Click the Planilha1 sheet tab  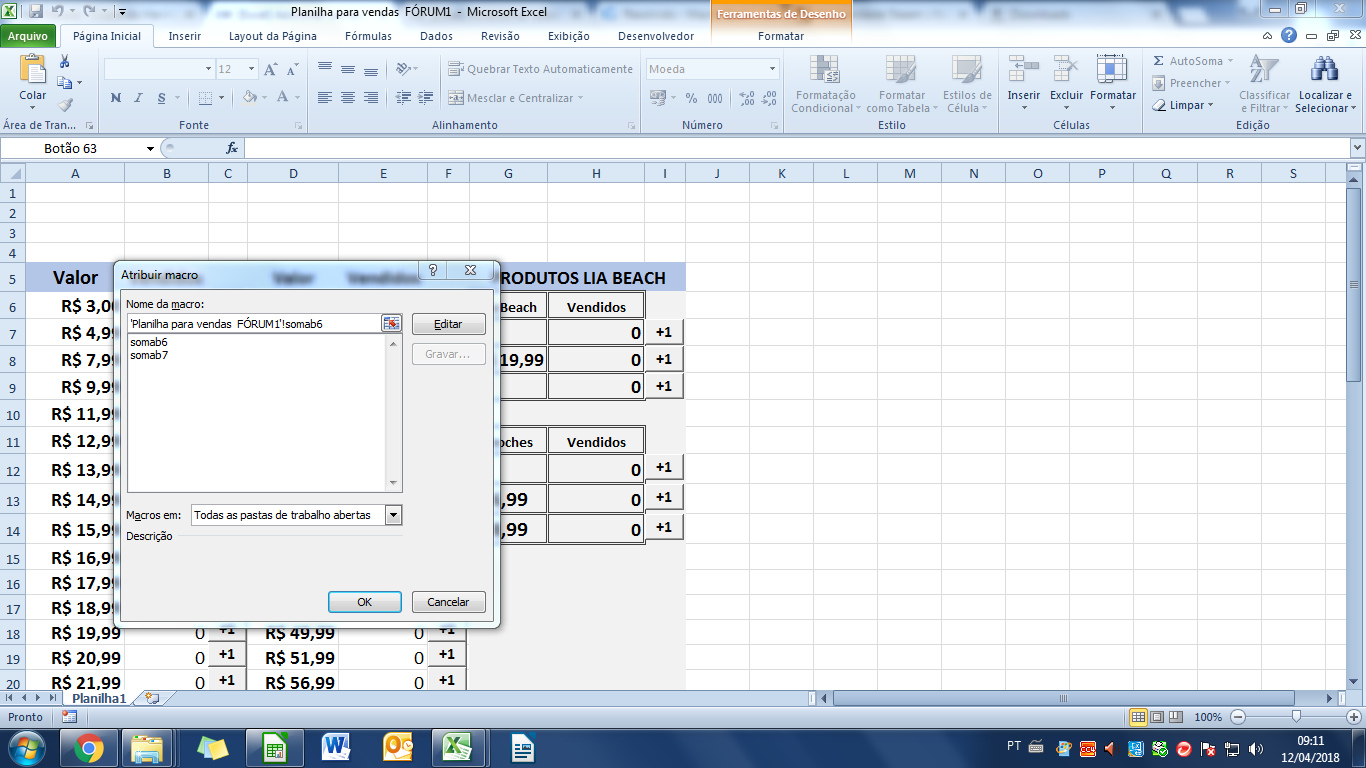[x=98, y=698]
